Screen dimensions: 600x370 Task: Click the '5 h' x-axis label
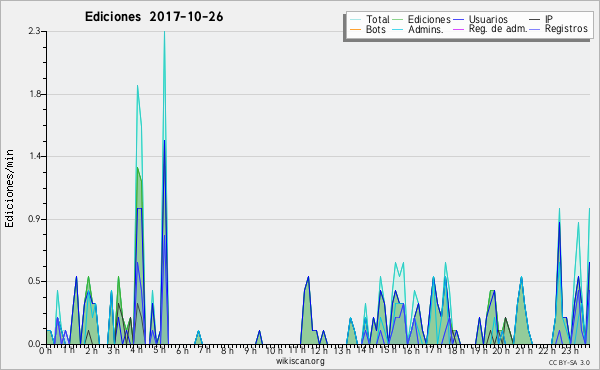[159, 350]
